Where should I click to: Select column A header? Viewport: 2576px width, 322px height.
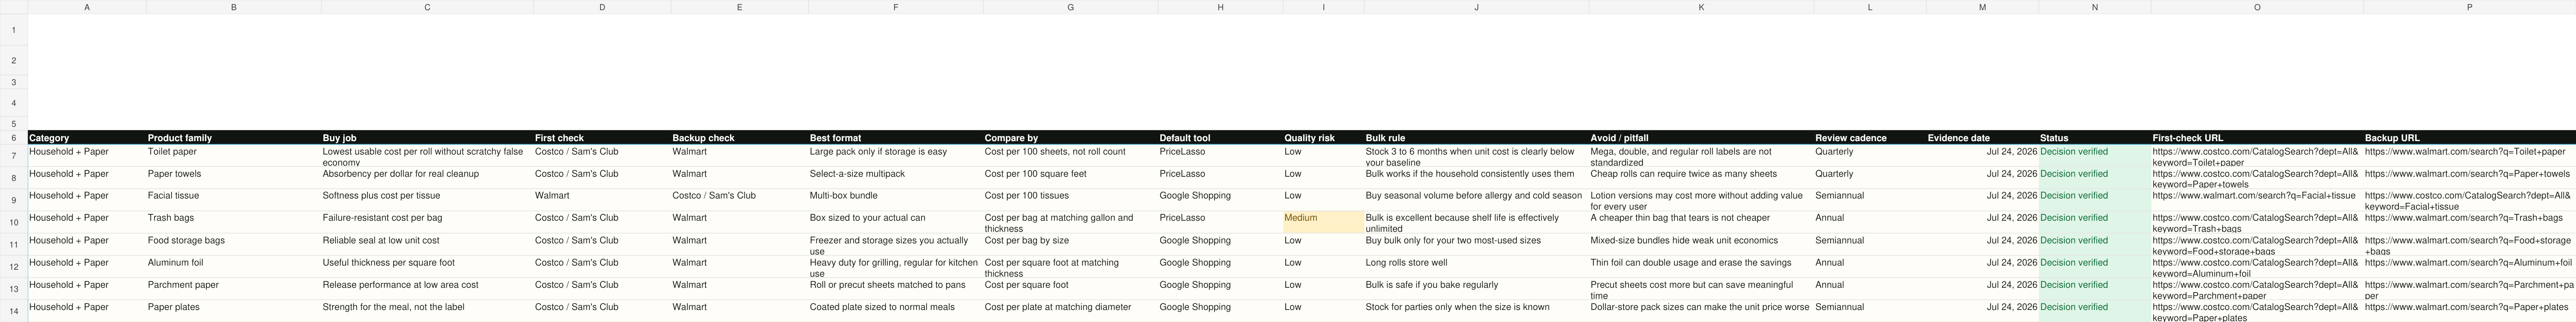[x=87, y=7]
